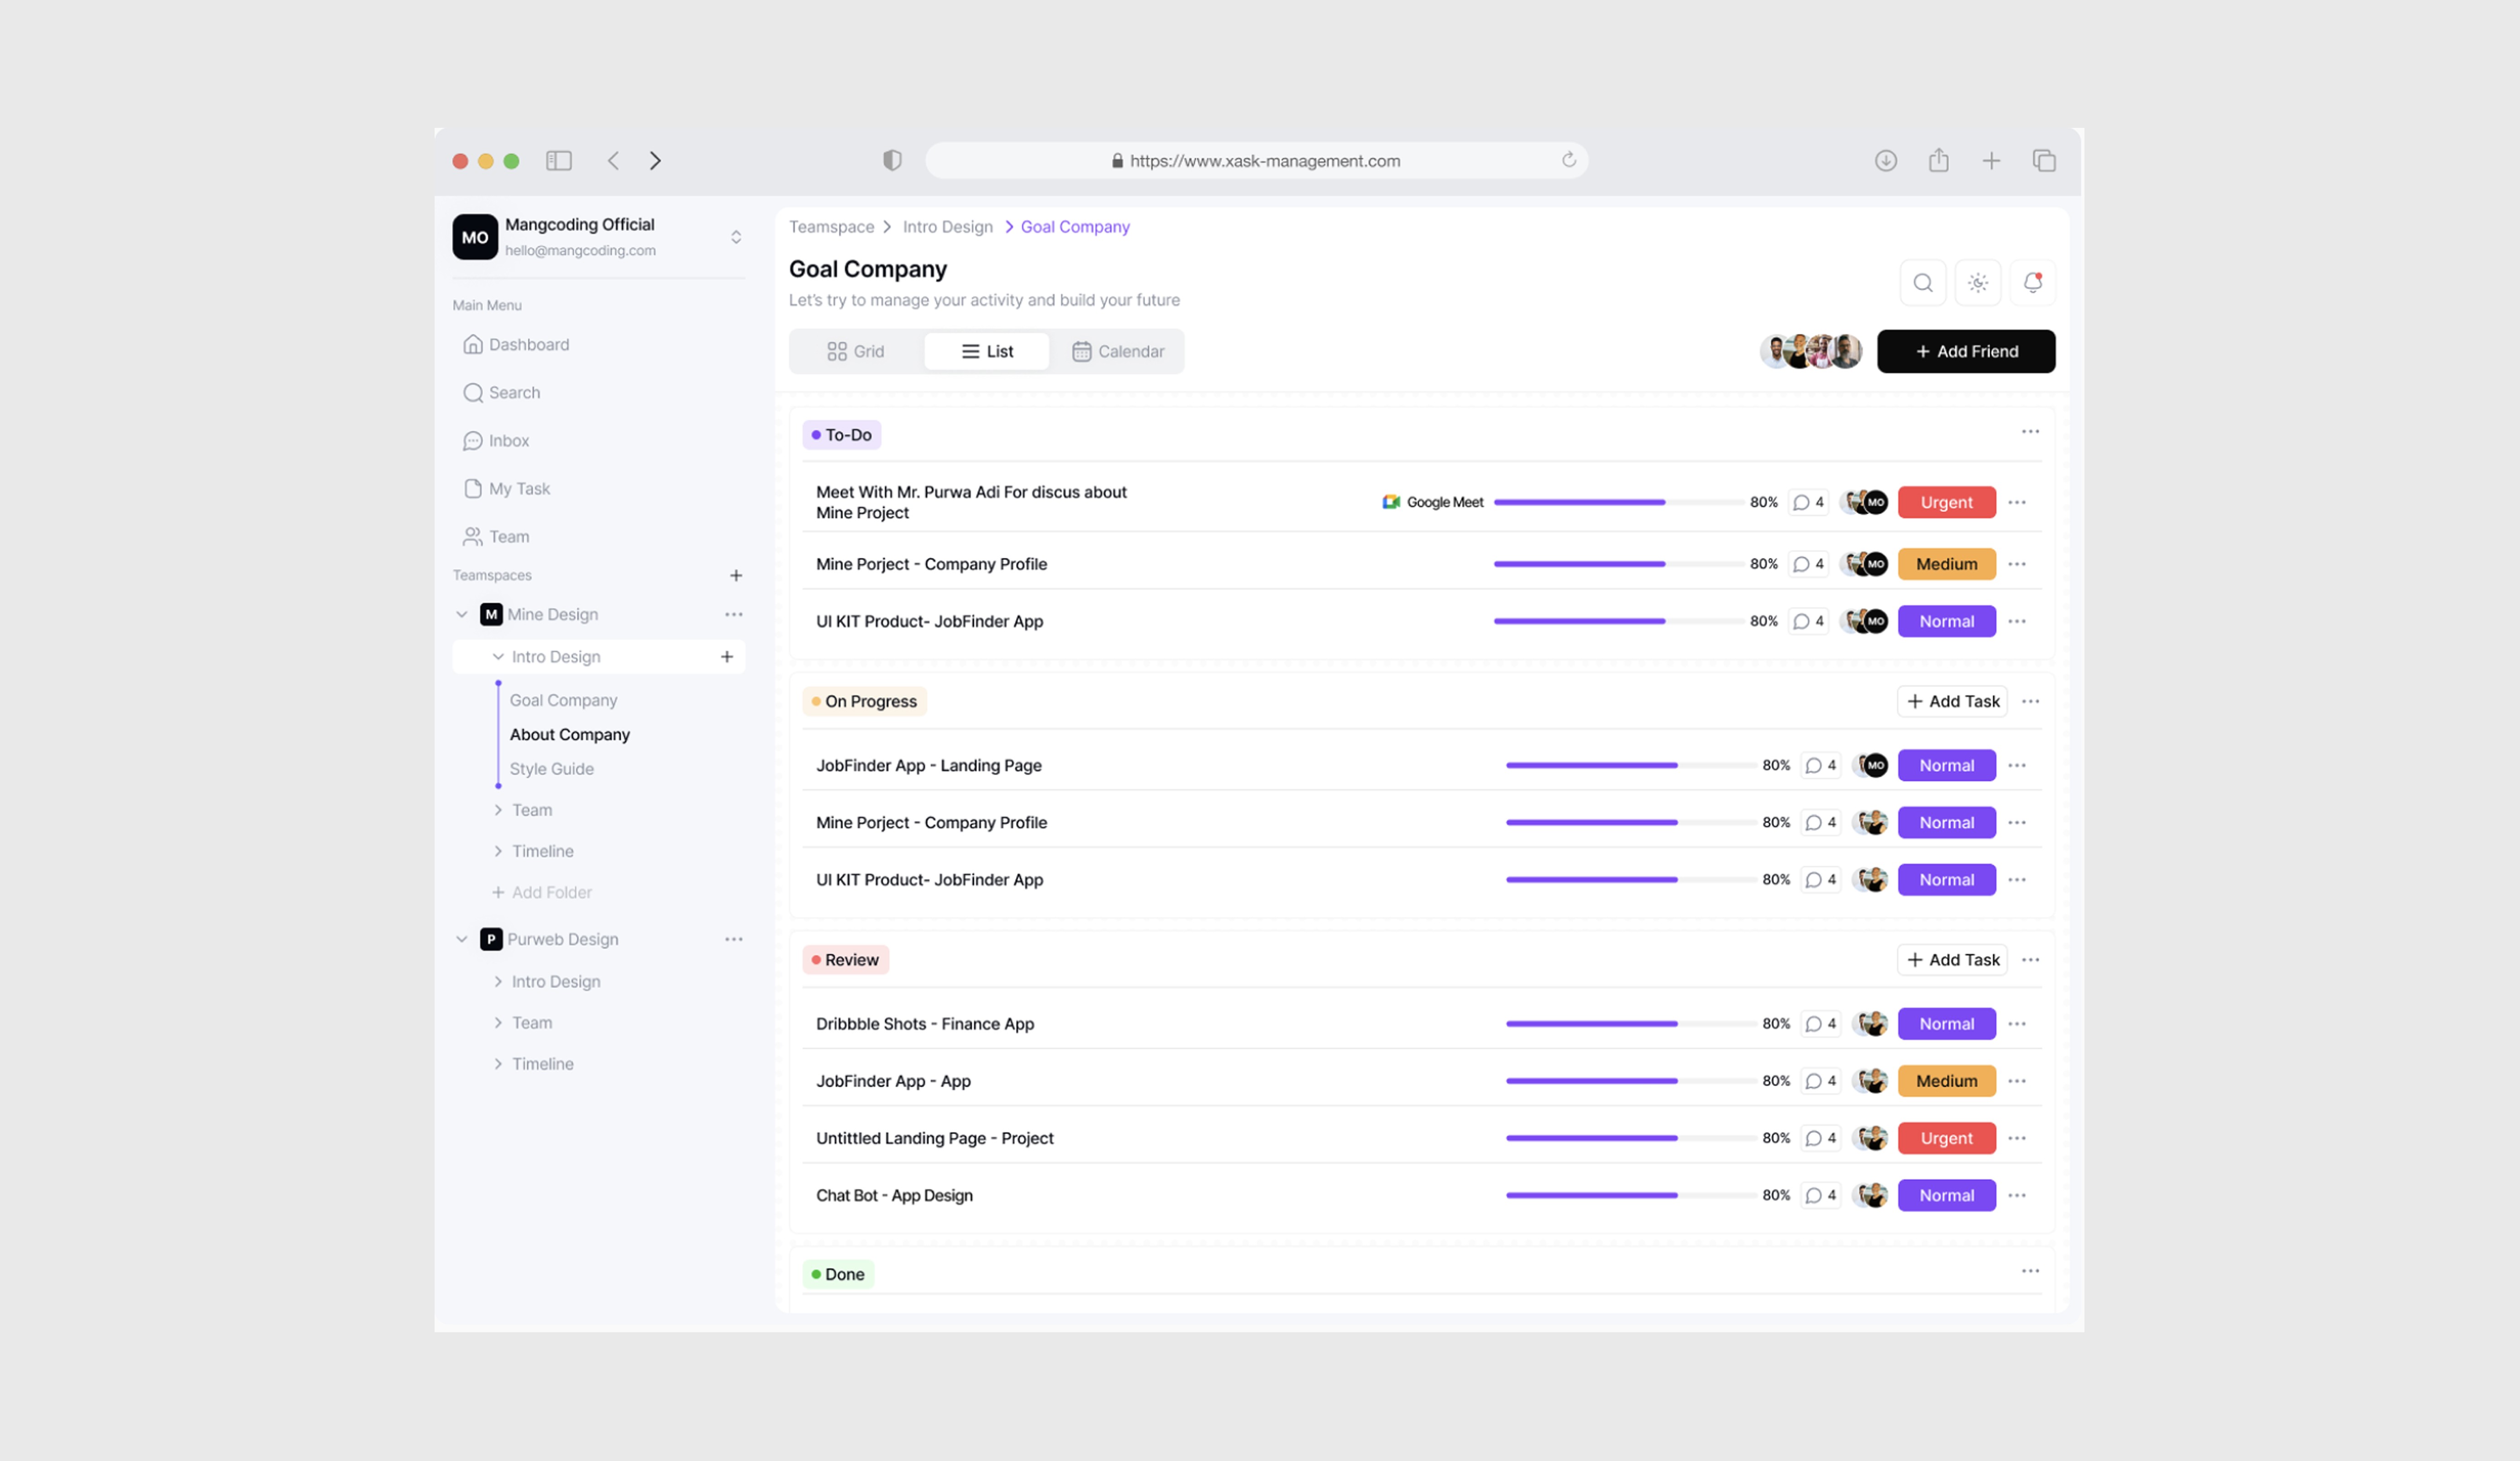Open My Task from the main menu
Screen dimensions: 2520x1461
click(x=507, y=489)
